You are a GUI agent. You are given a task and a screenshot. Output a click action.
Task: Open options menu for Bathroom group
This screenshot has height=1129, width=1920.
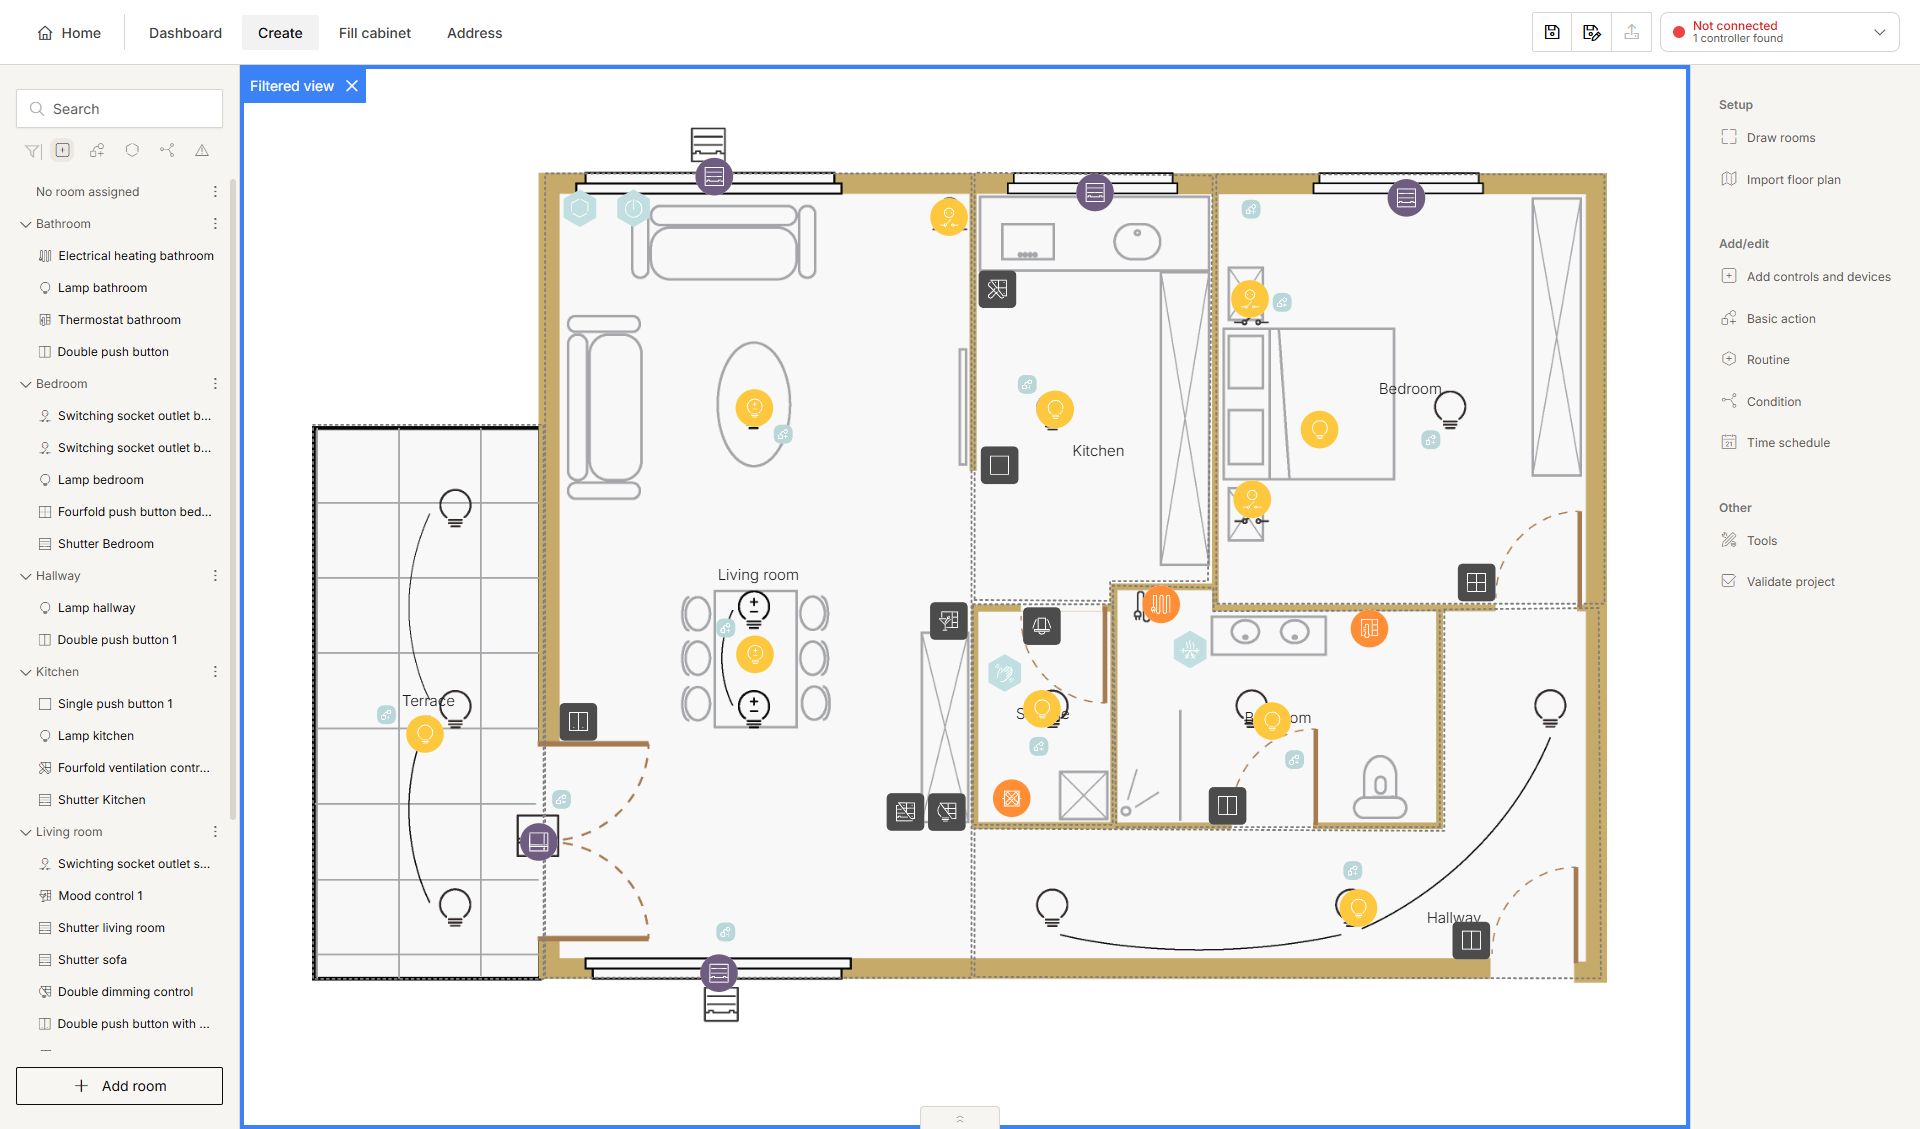click(x=215, y=224)
